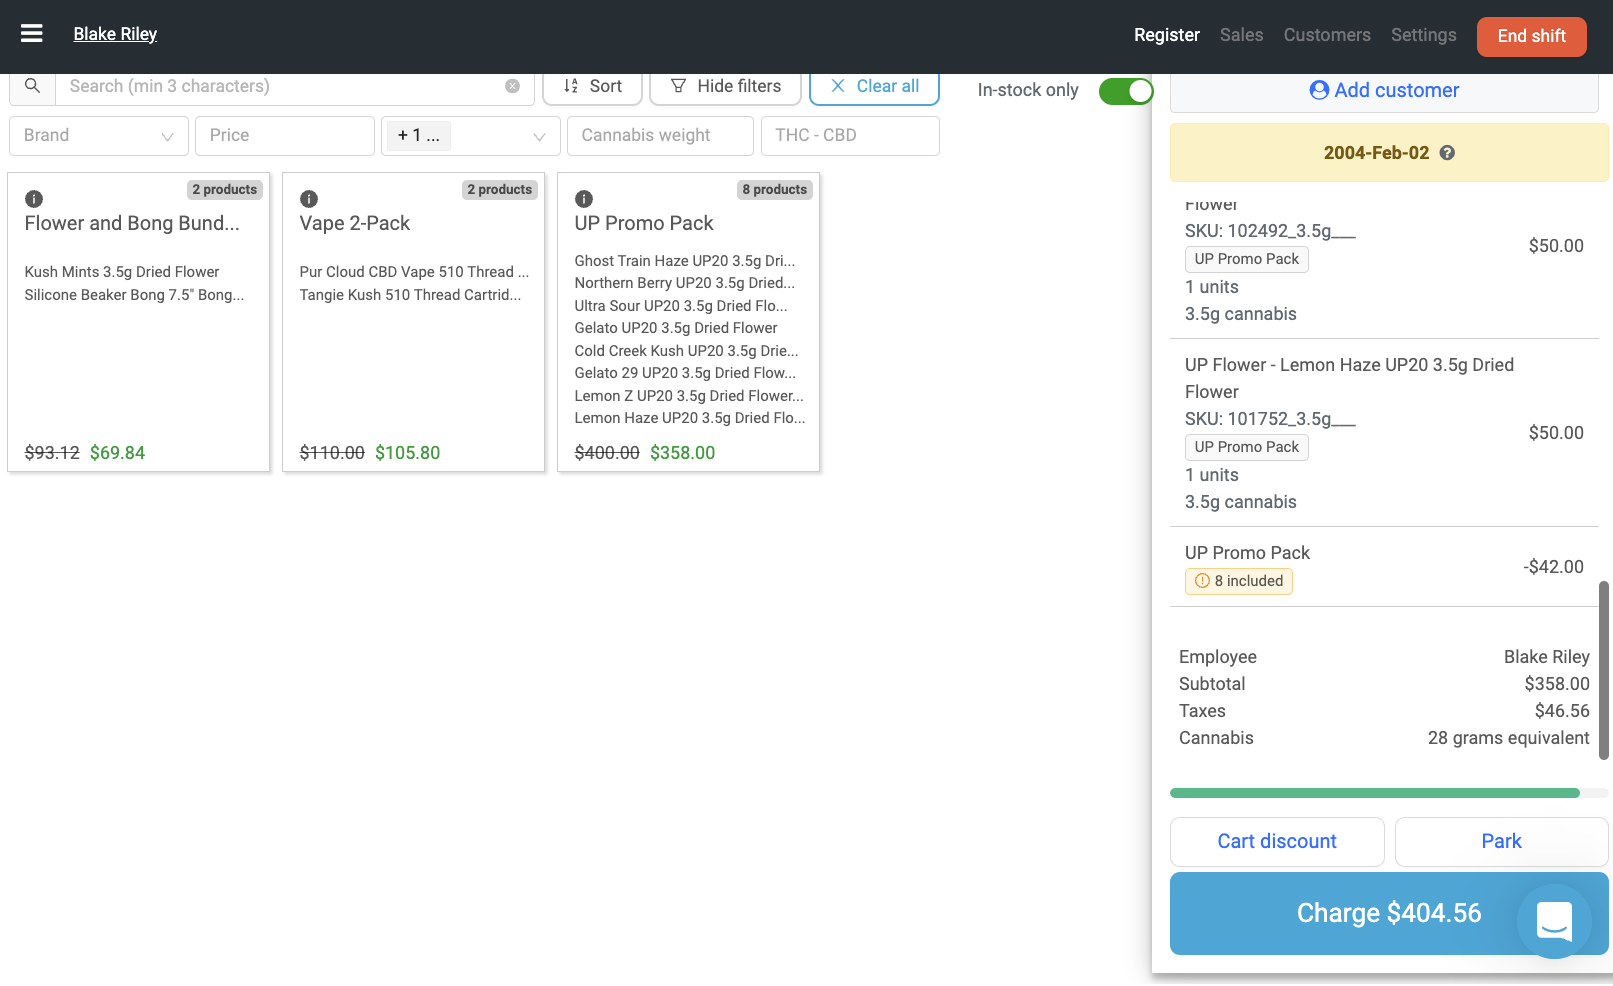Switch to the Sales tab

pyautogui.click(x=1241, y=35)
